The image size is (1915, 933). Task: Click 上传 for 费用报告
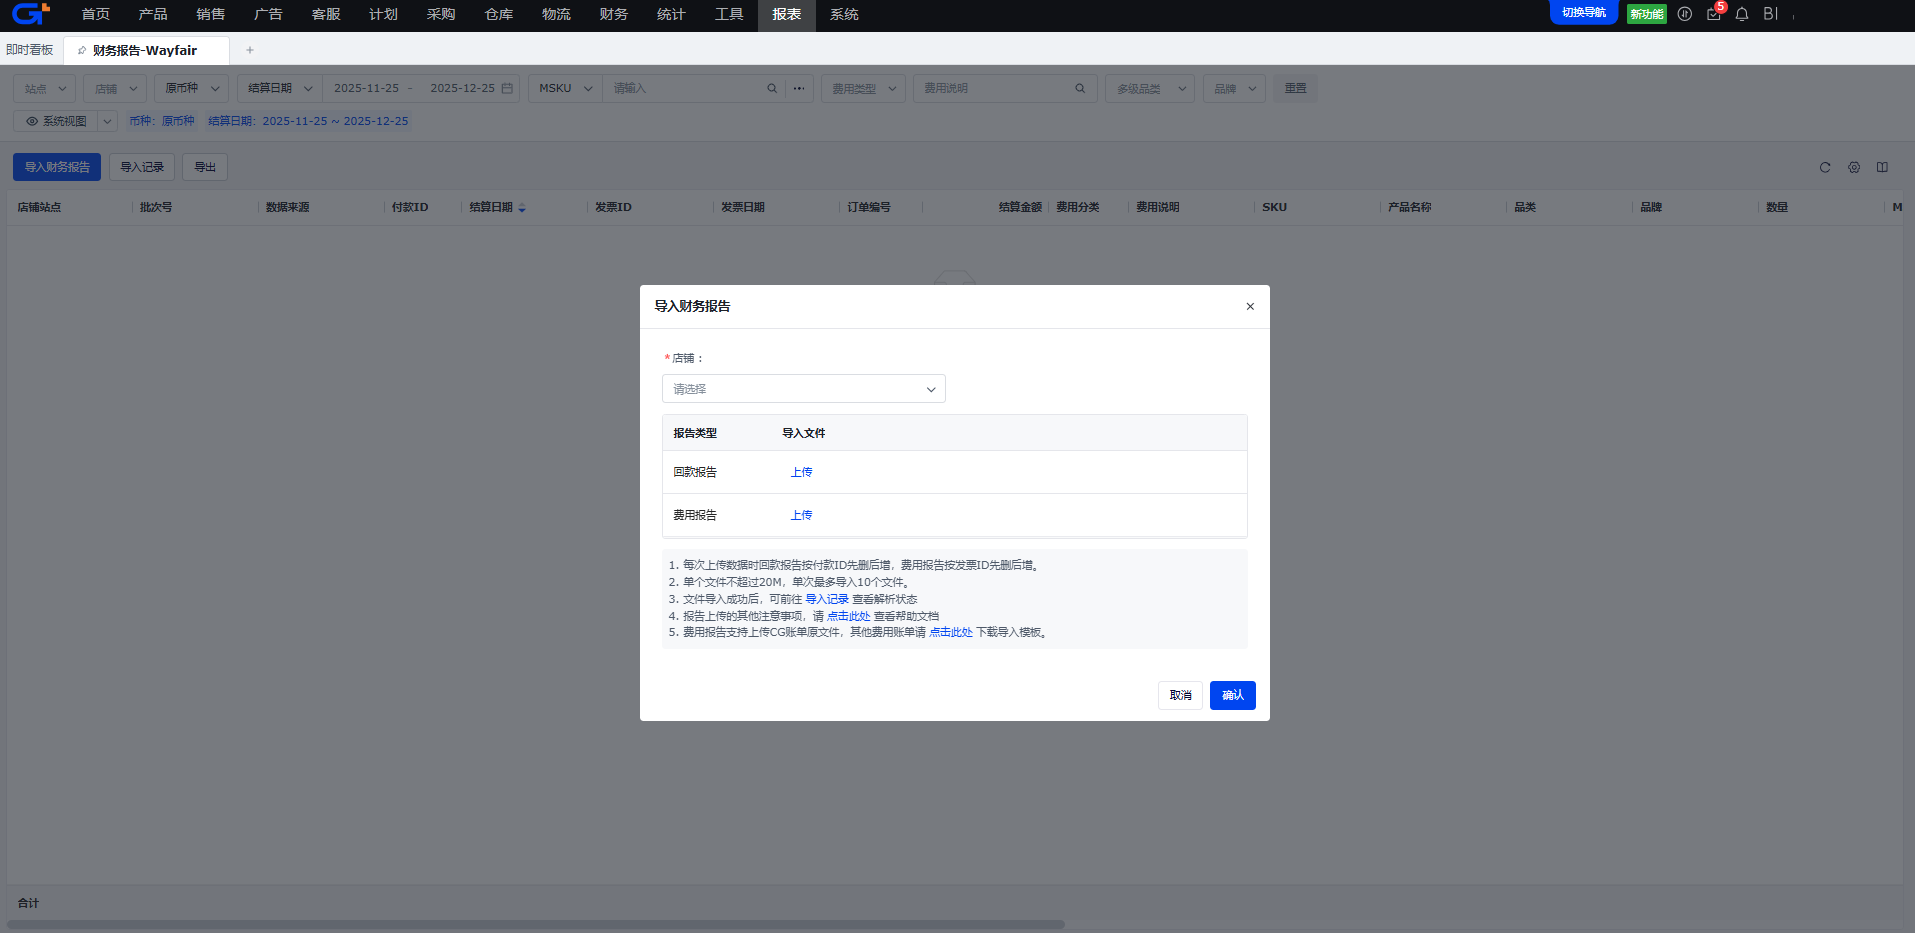[802, 515]
